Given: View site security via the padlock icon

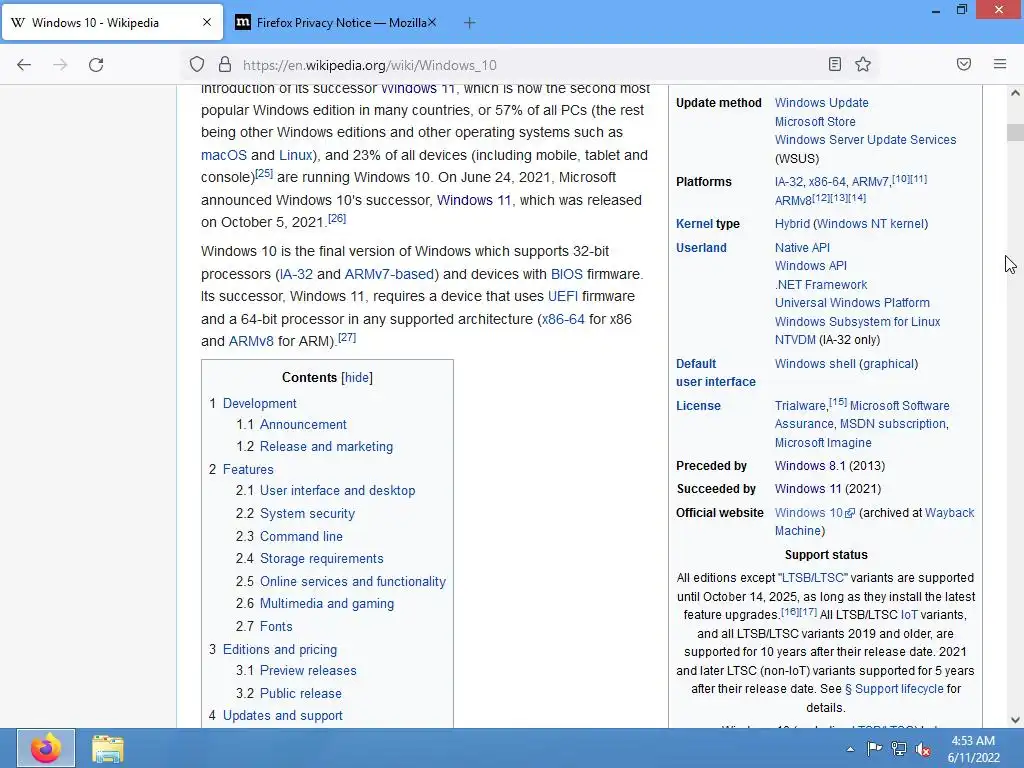Looking at the screenshot, I should pos(225,65).
